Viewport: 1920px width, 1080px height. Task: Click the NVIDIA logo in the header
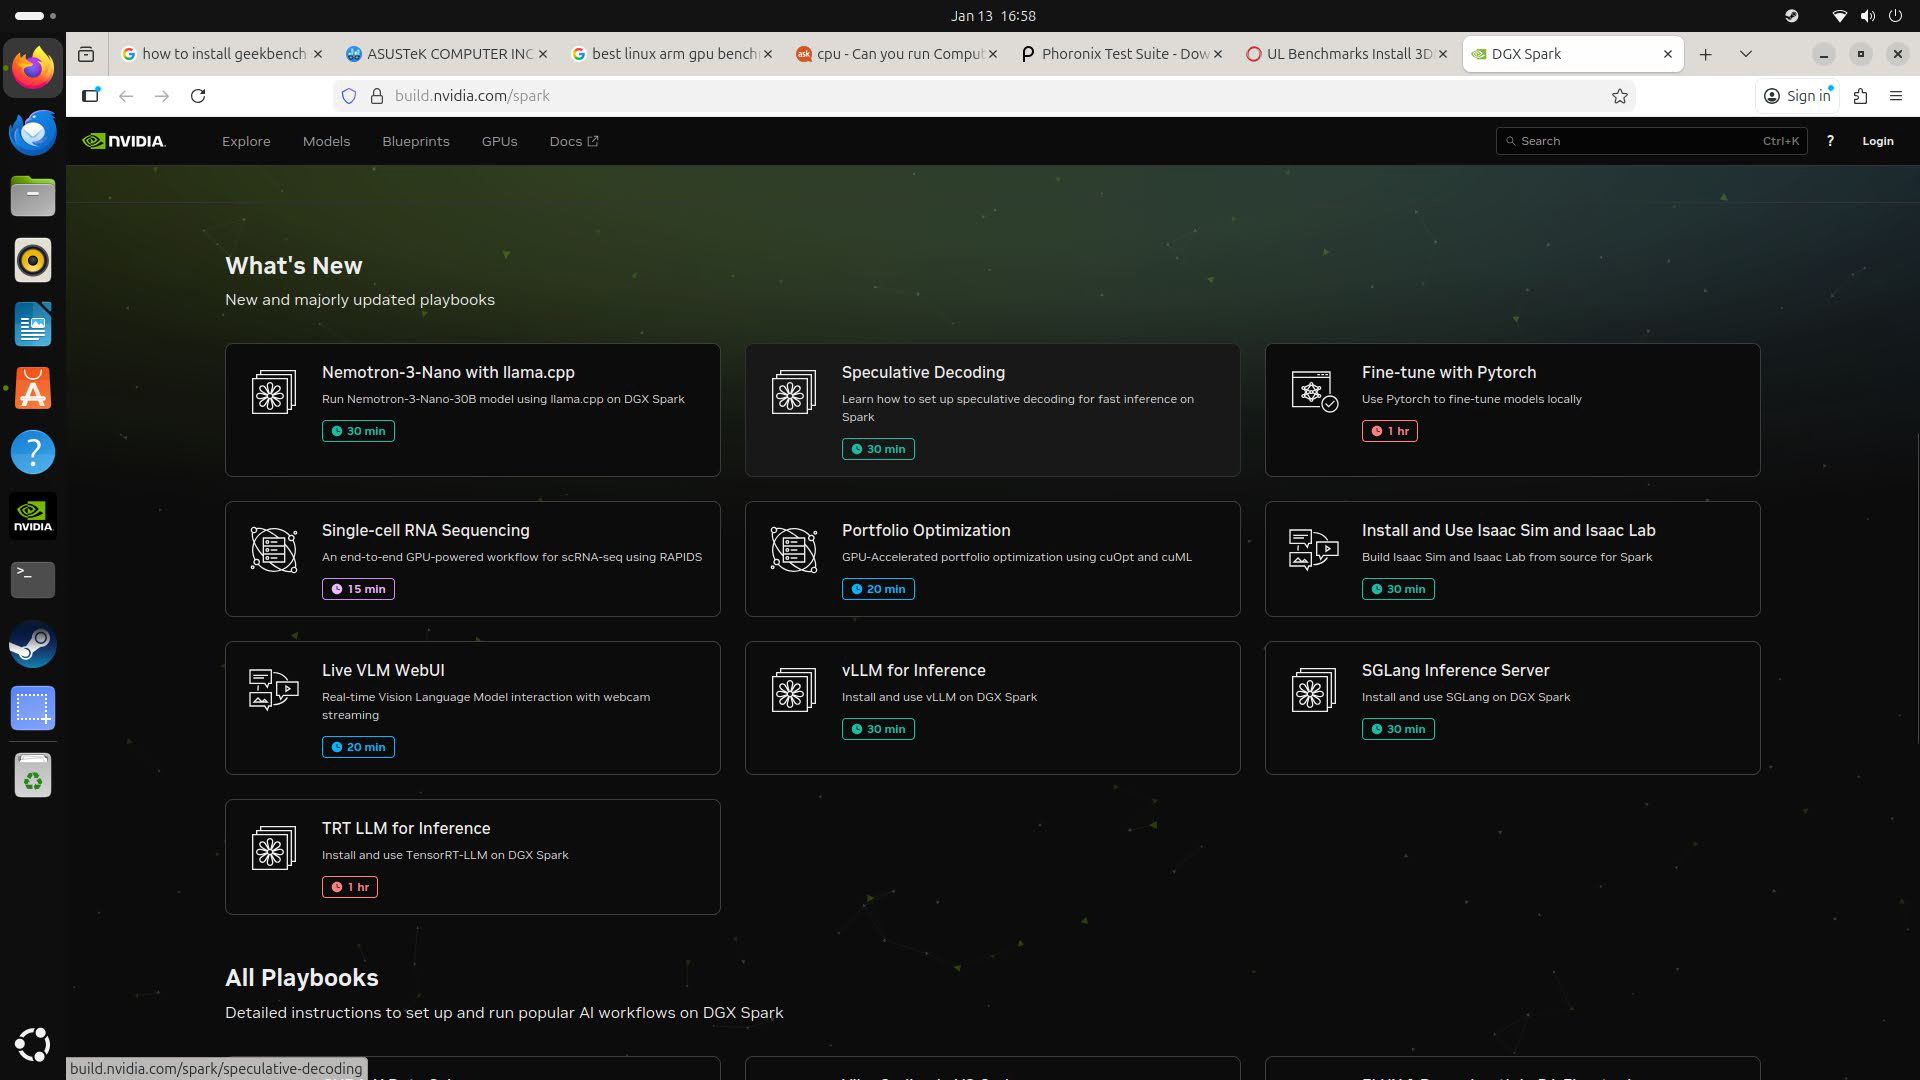click(124, 141)
